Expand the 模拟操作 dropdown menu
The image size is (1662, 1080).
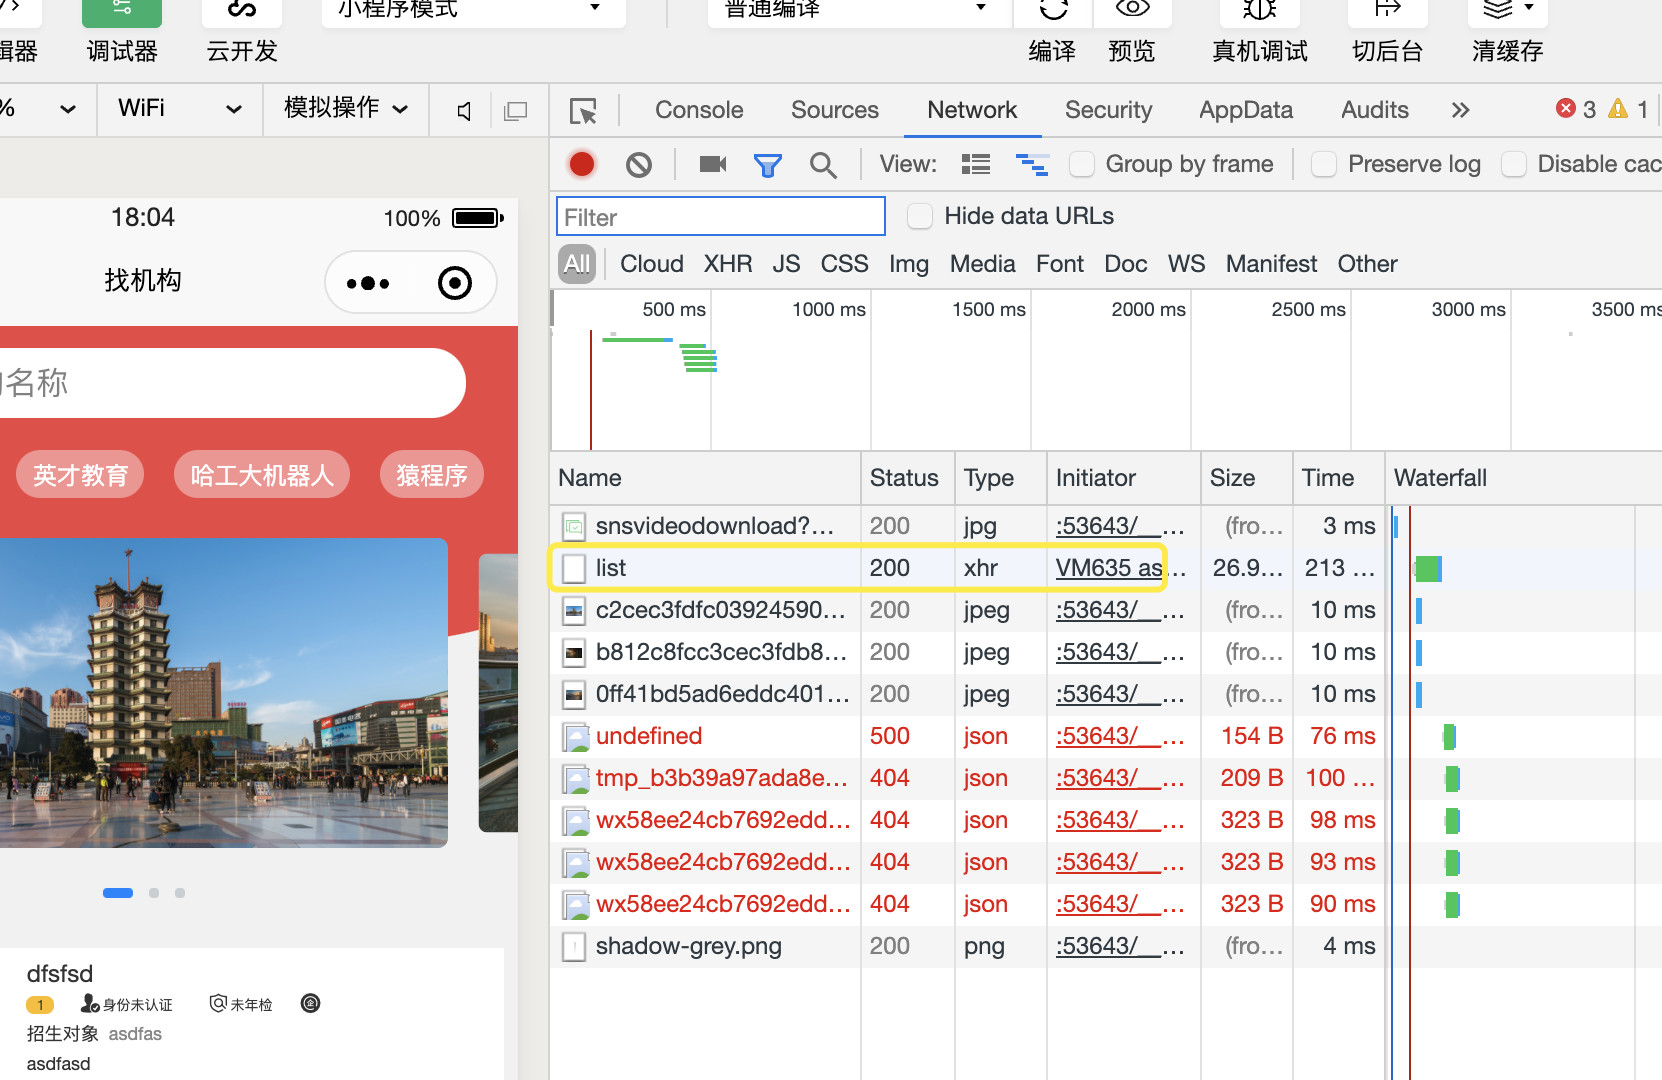[345, 108]
